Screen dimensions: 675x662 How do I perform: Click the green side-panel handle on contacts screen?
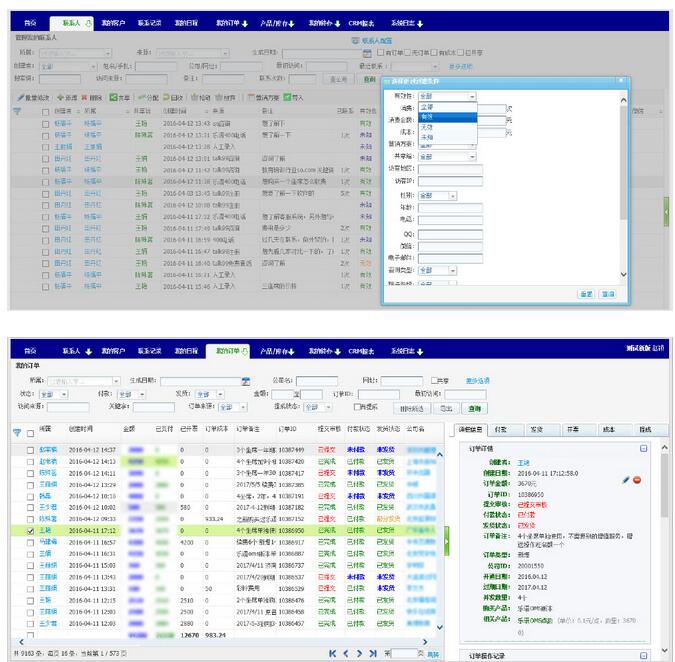[666, 211]
